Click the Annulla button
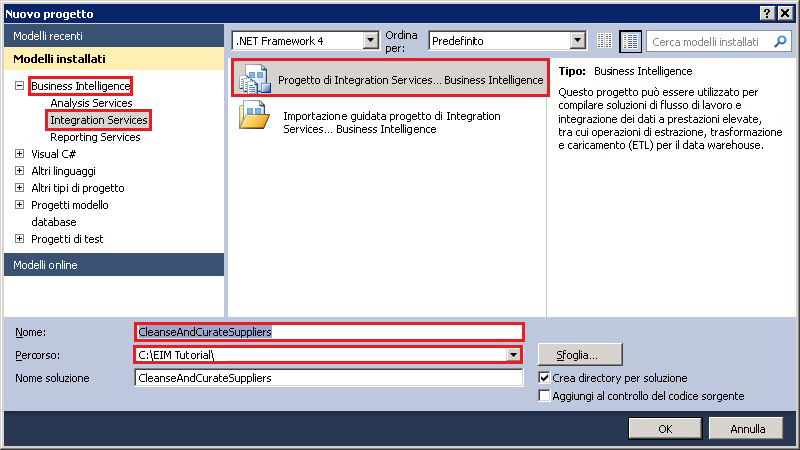 [x=747, y=429]
